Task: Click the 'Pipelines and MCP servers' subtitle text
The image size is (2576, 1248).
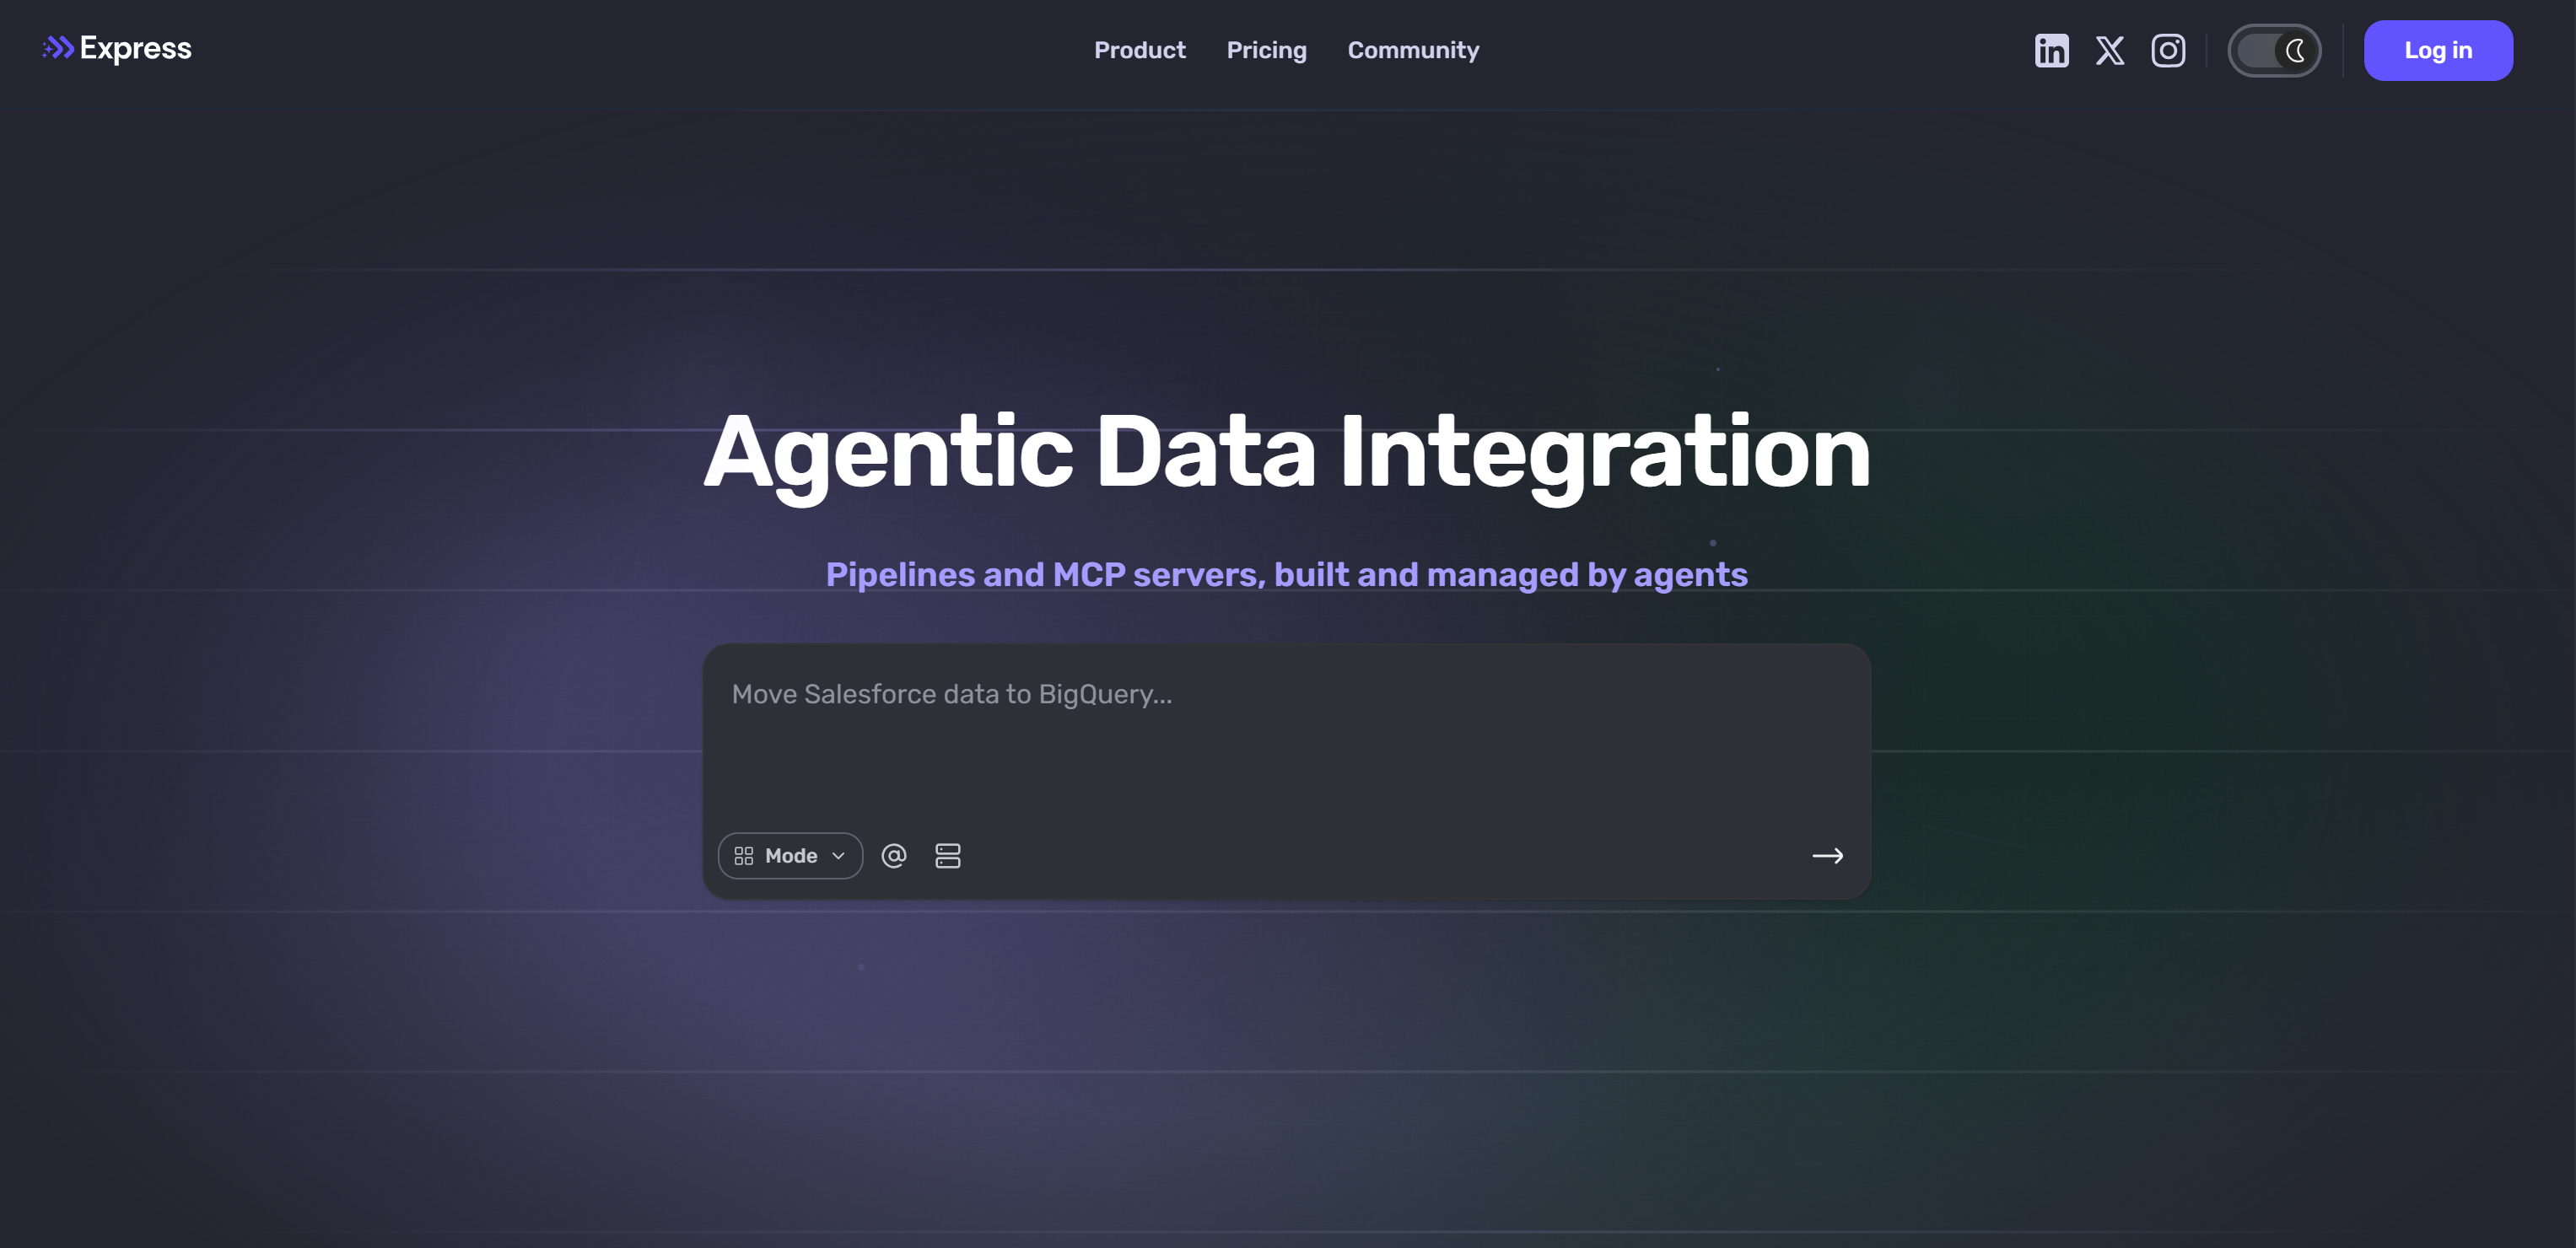Action: (1286, 575)
